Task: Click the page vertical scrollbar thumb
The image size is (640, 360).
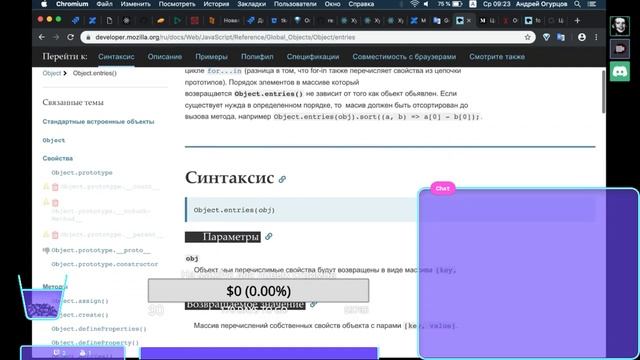Action: [x=603, y=92]
